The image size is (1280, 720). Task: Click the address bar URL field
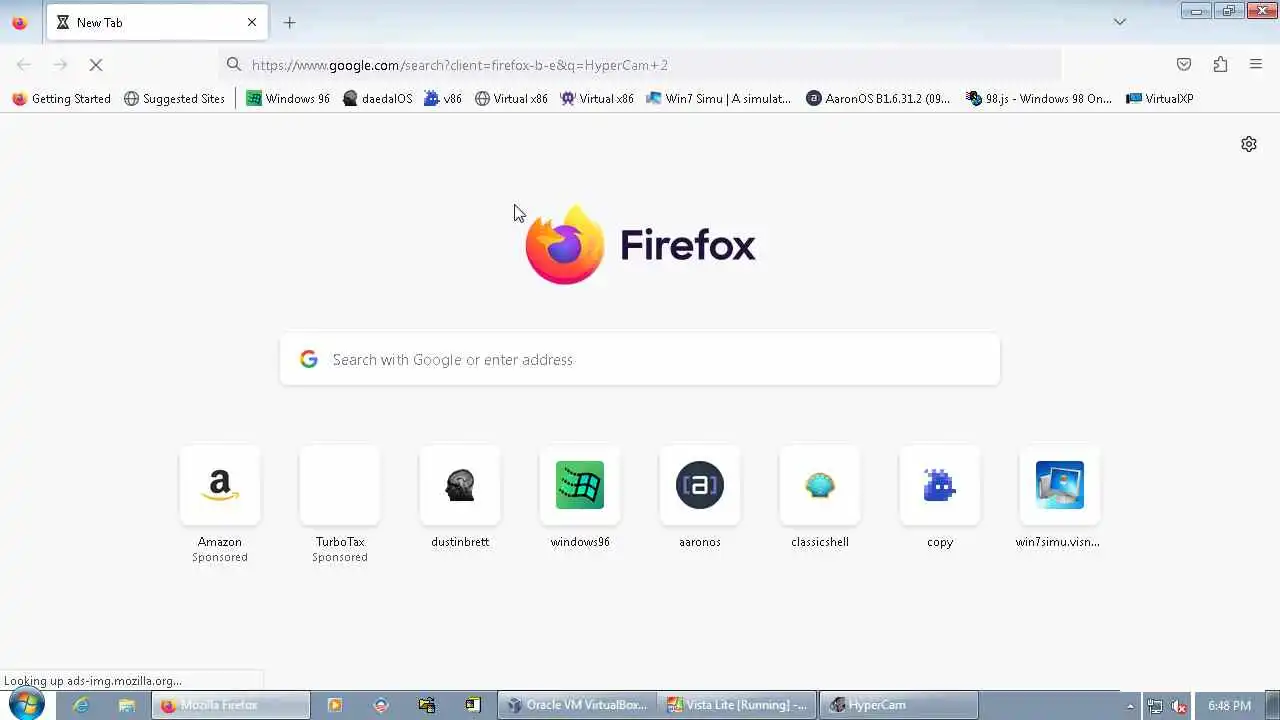point(640,65)
